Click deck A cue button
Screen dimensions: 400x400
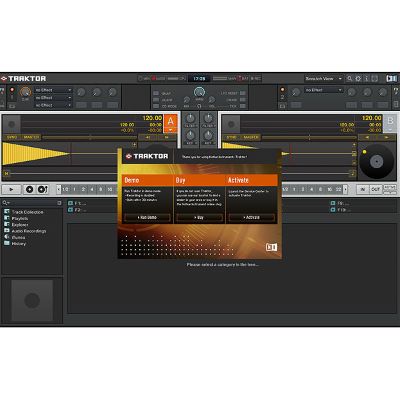pyautogui.click(x=29, y=189)
